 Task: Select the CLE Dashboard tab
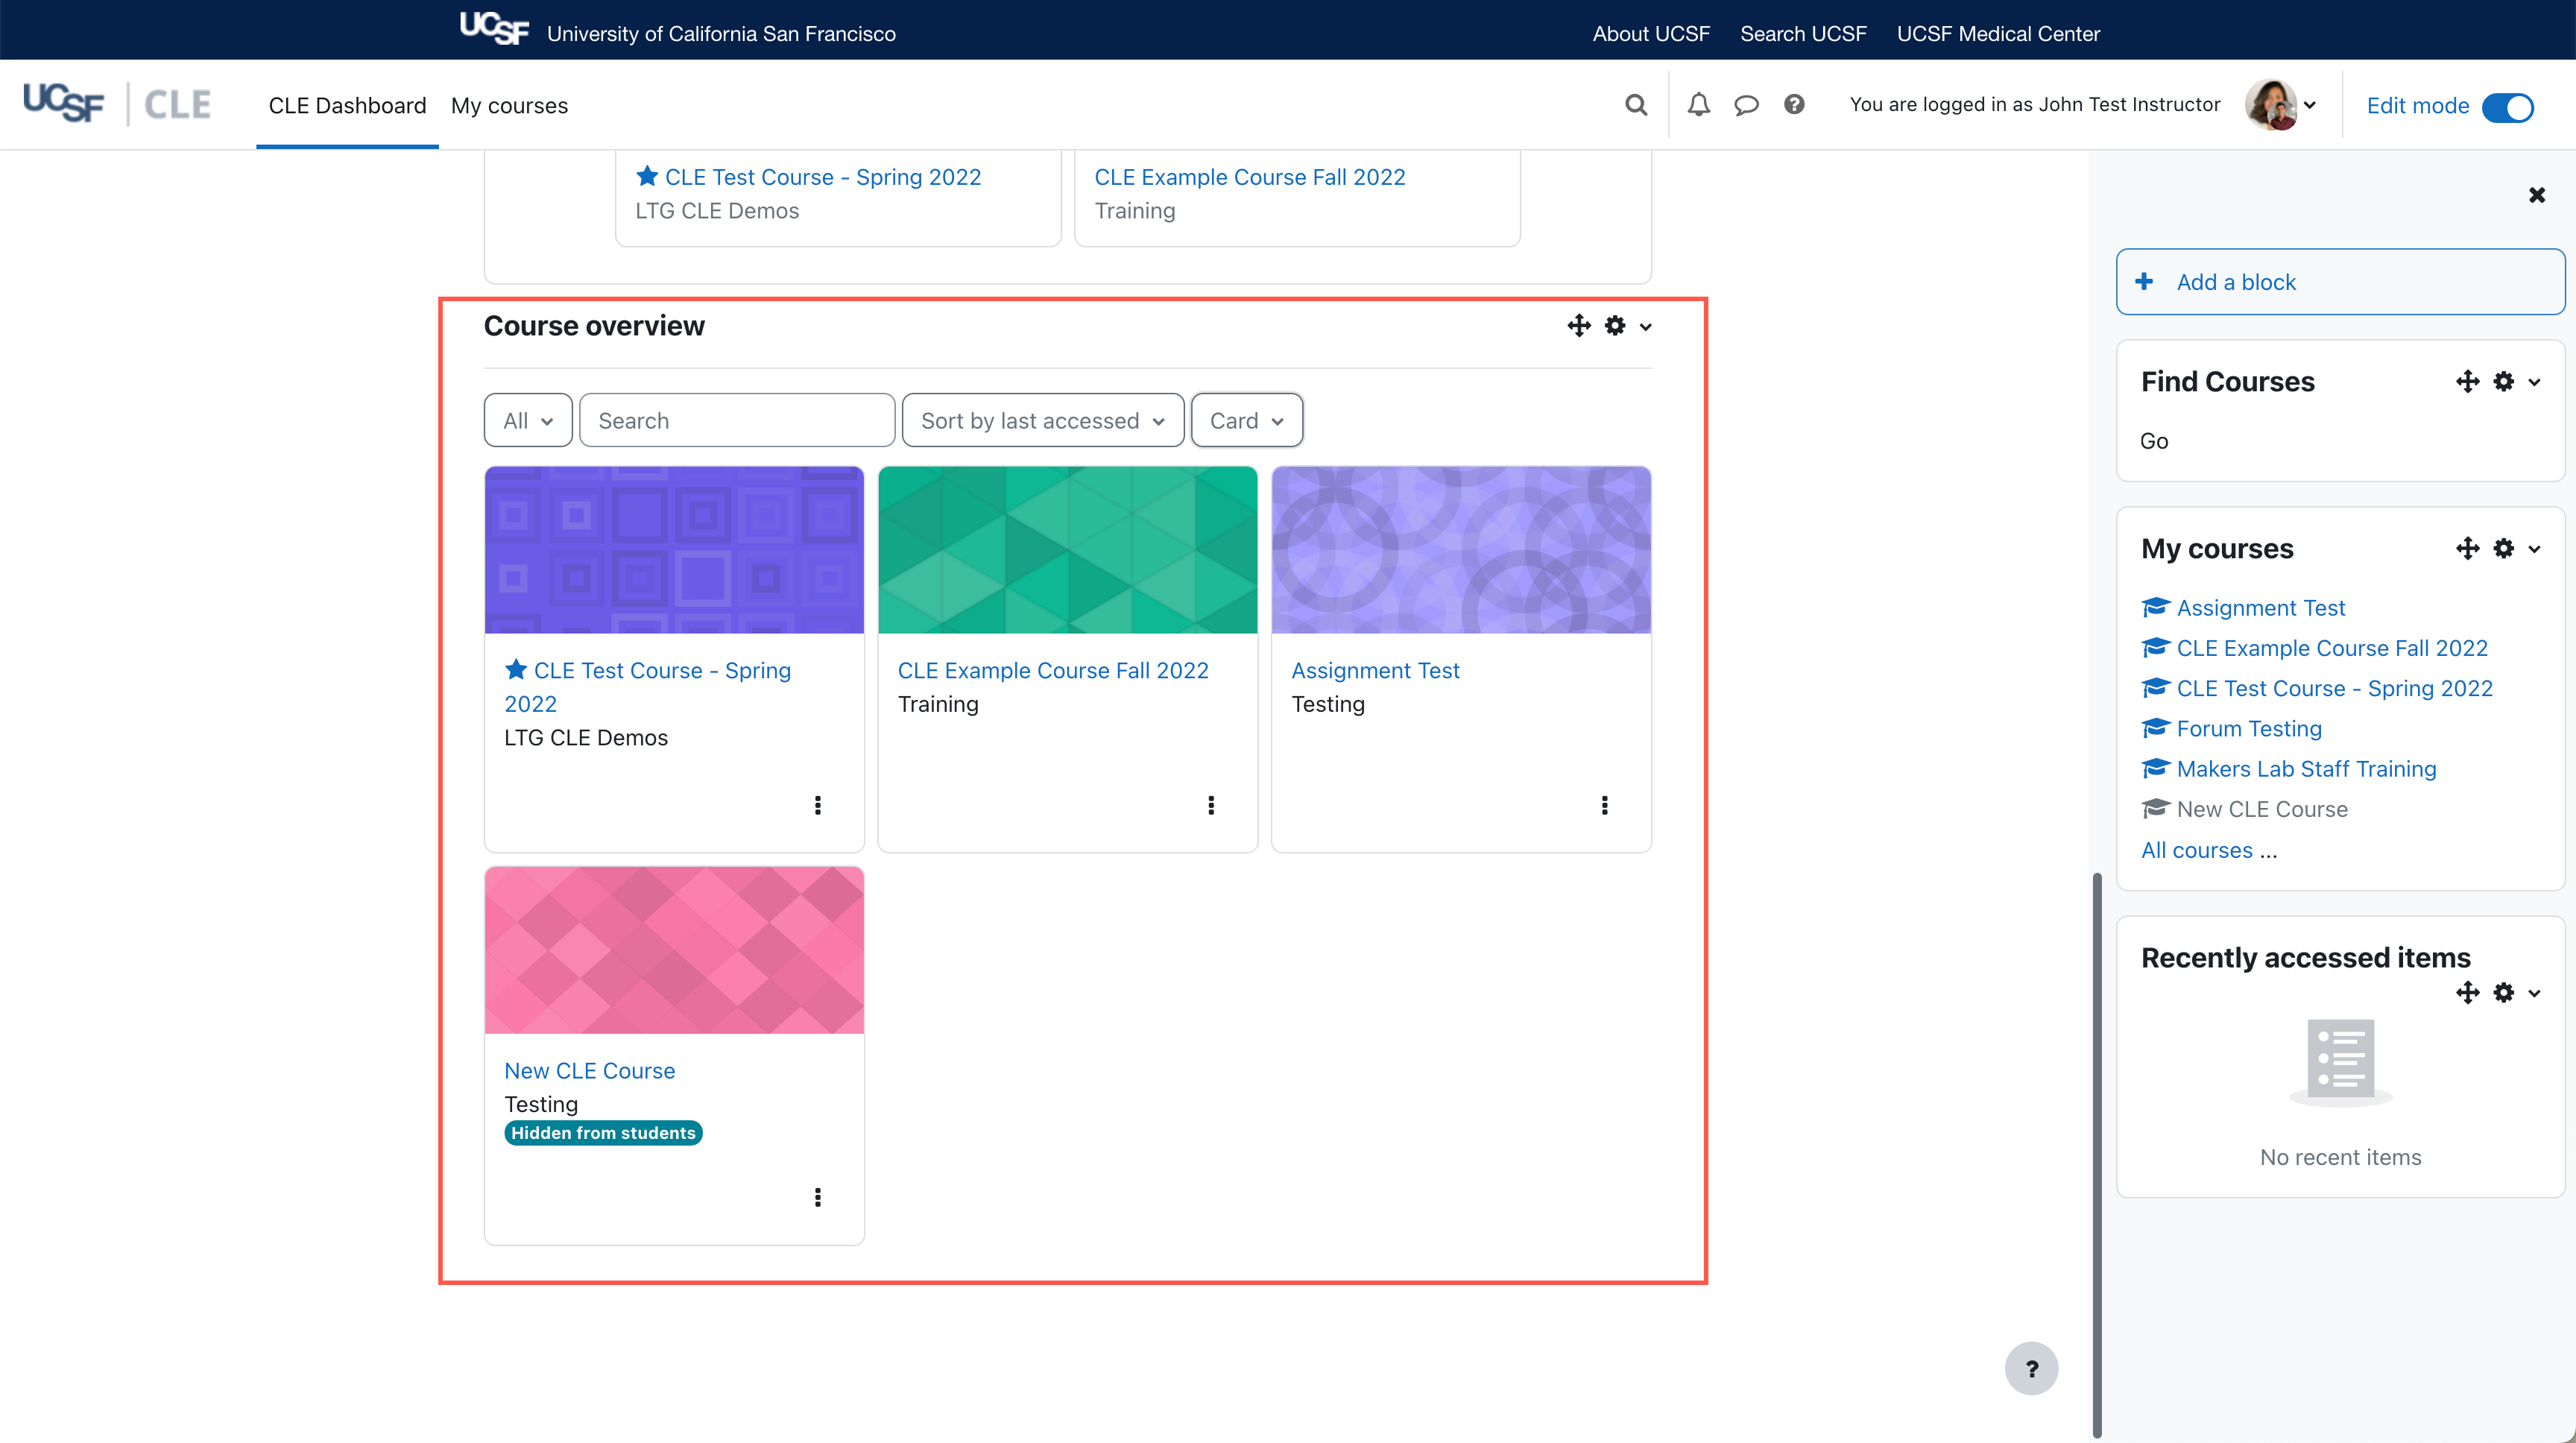(347, 105)
